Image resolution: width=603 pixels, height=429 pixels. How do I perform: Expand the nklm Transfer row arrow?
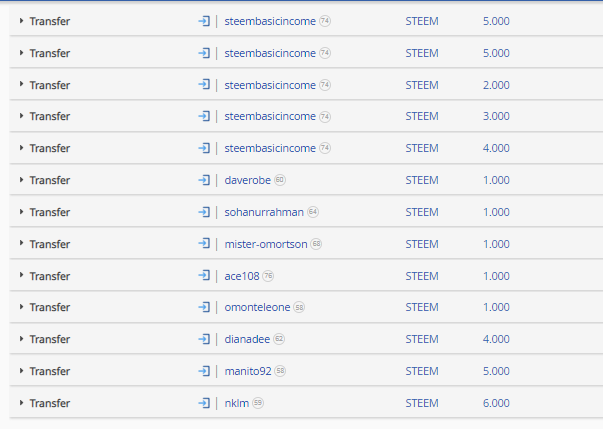[x=22, y=402]
